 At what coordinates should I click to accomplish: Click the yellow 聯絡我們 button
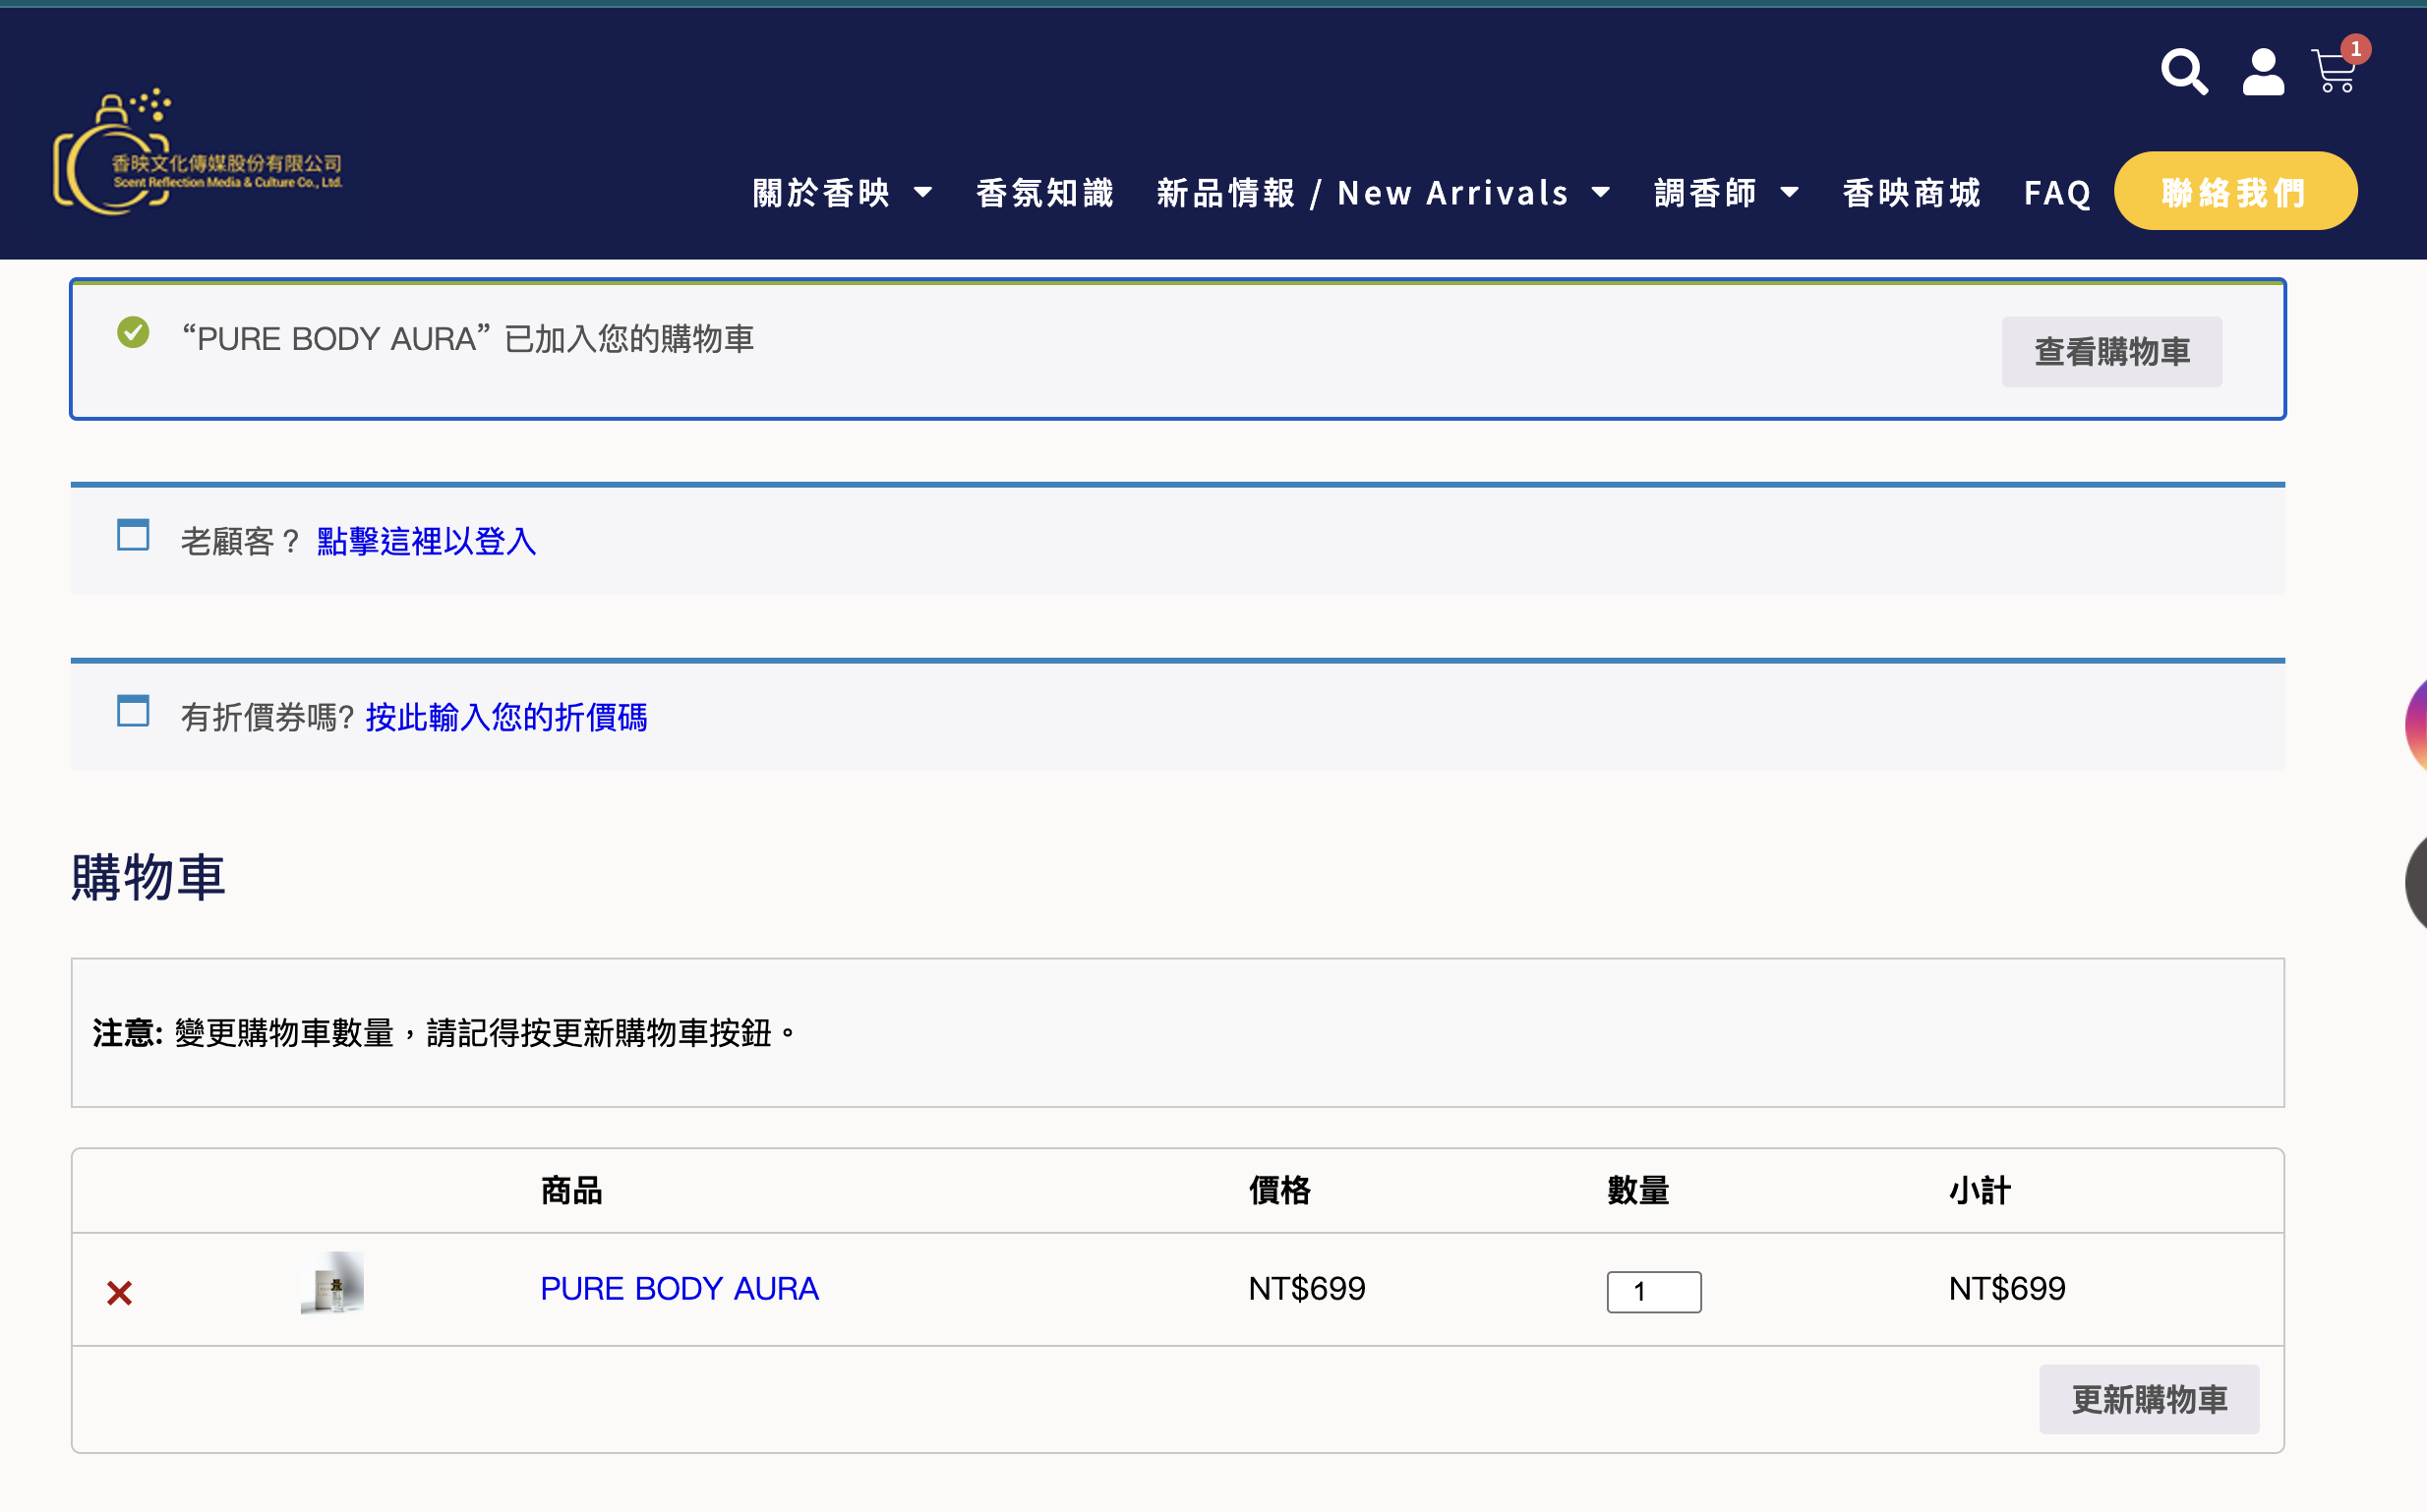click(2235, 191)
